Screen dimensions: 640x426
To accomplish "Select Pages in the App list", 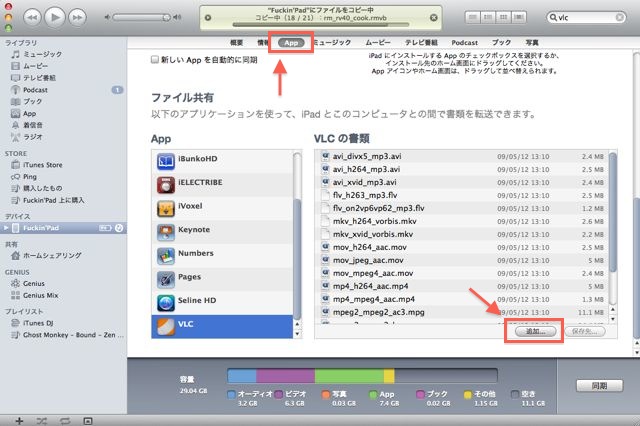I will [222, 280].
